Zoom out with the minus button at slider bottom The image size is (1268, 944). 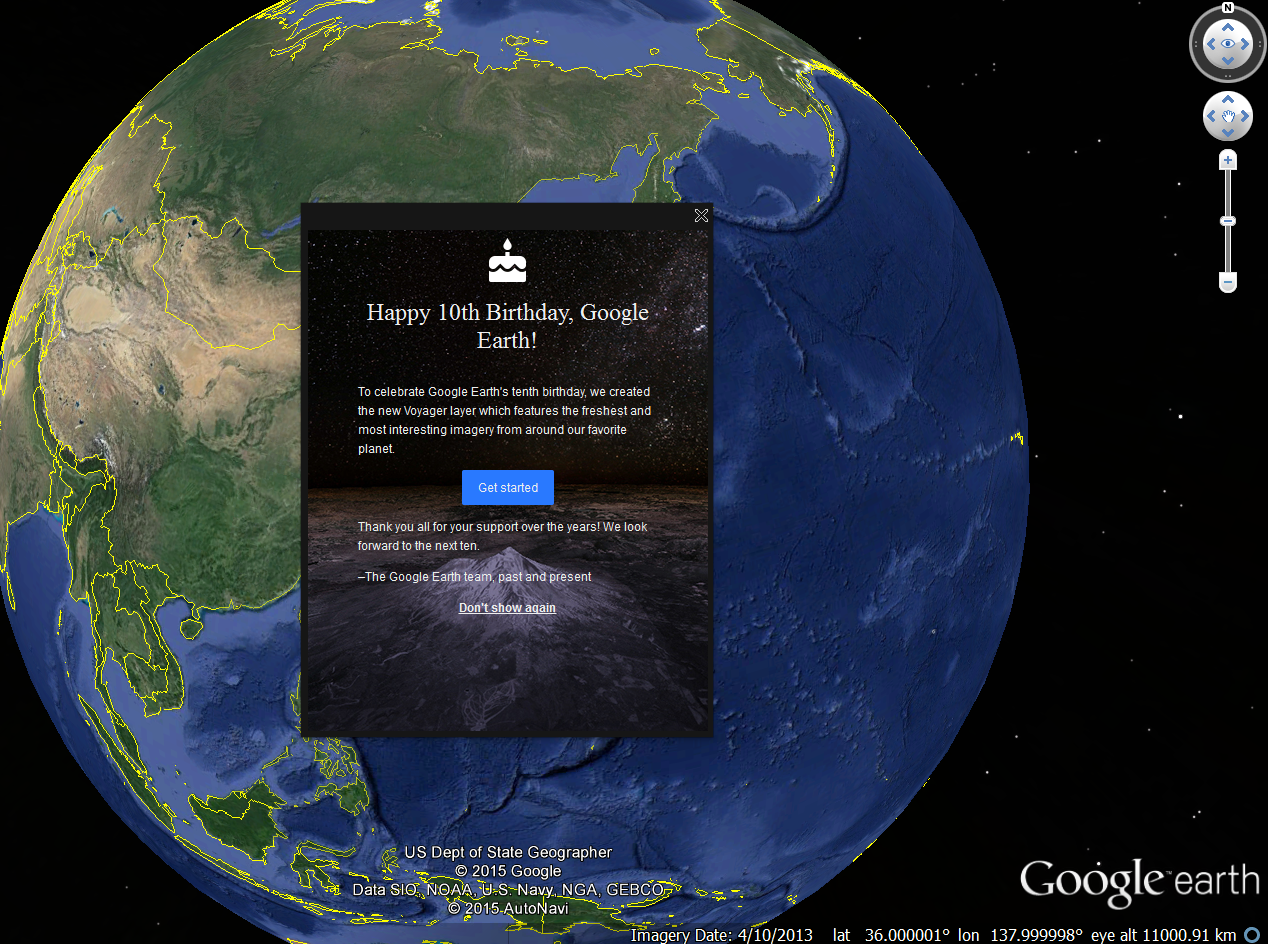[1228, 283]
